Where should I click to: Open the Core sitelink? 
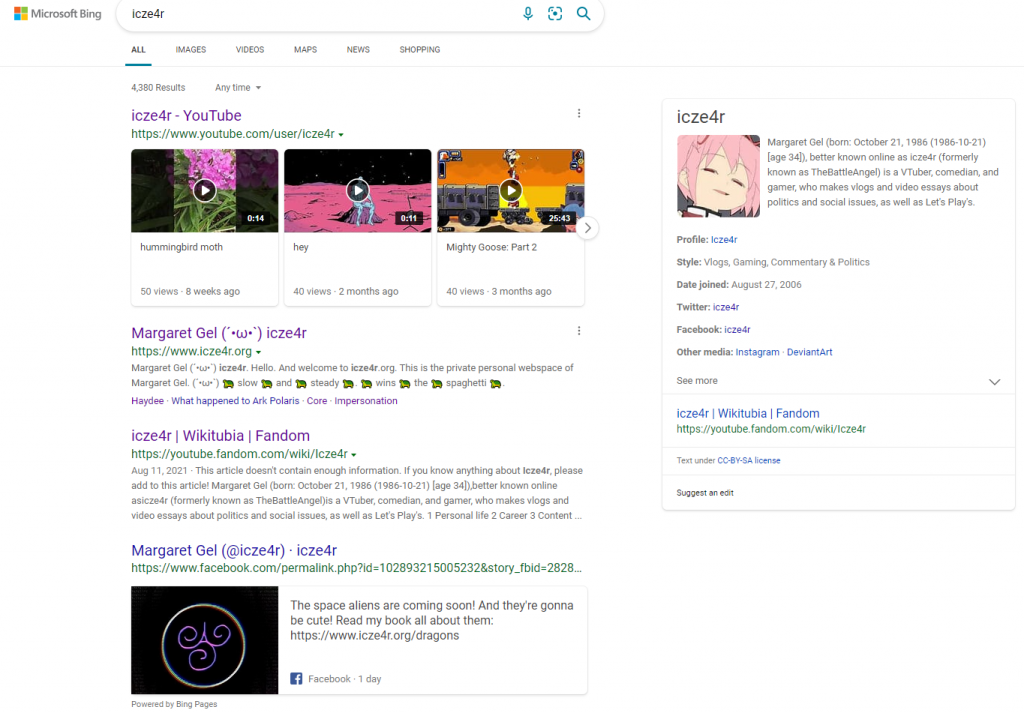pyautogui.click(x=317, y=401)
